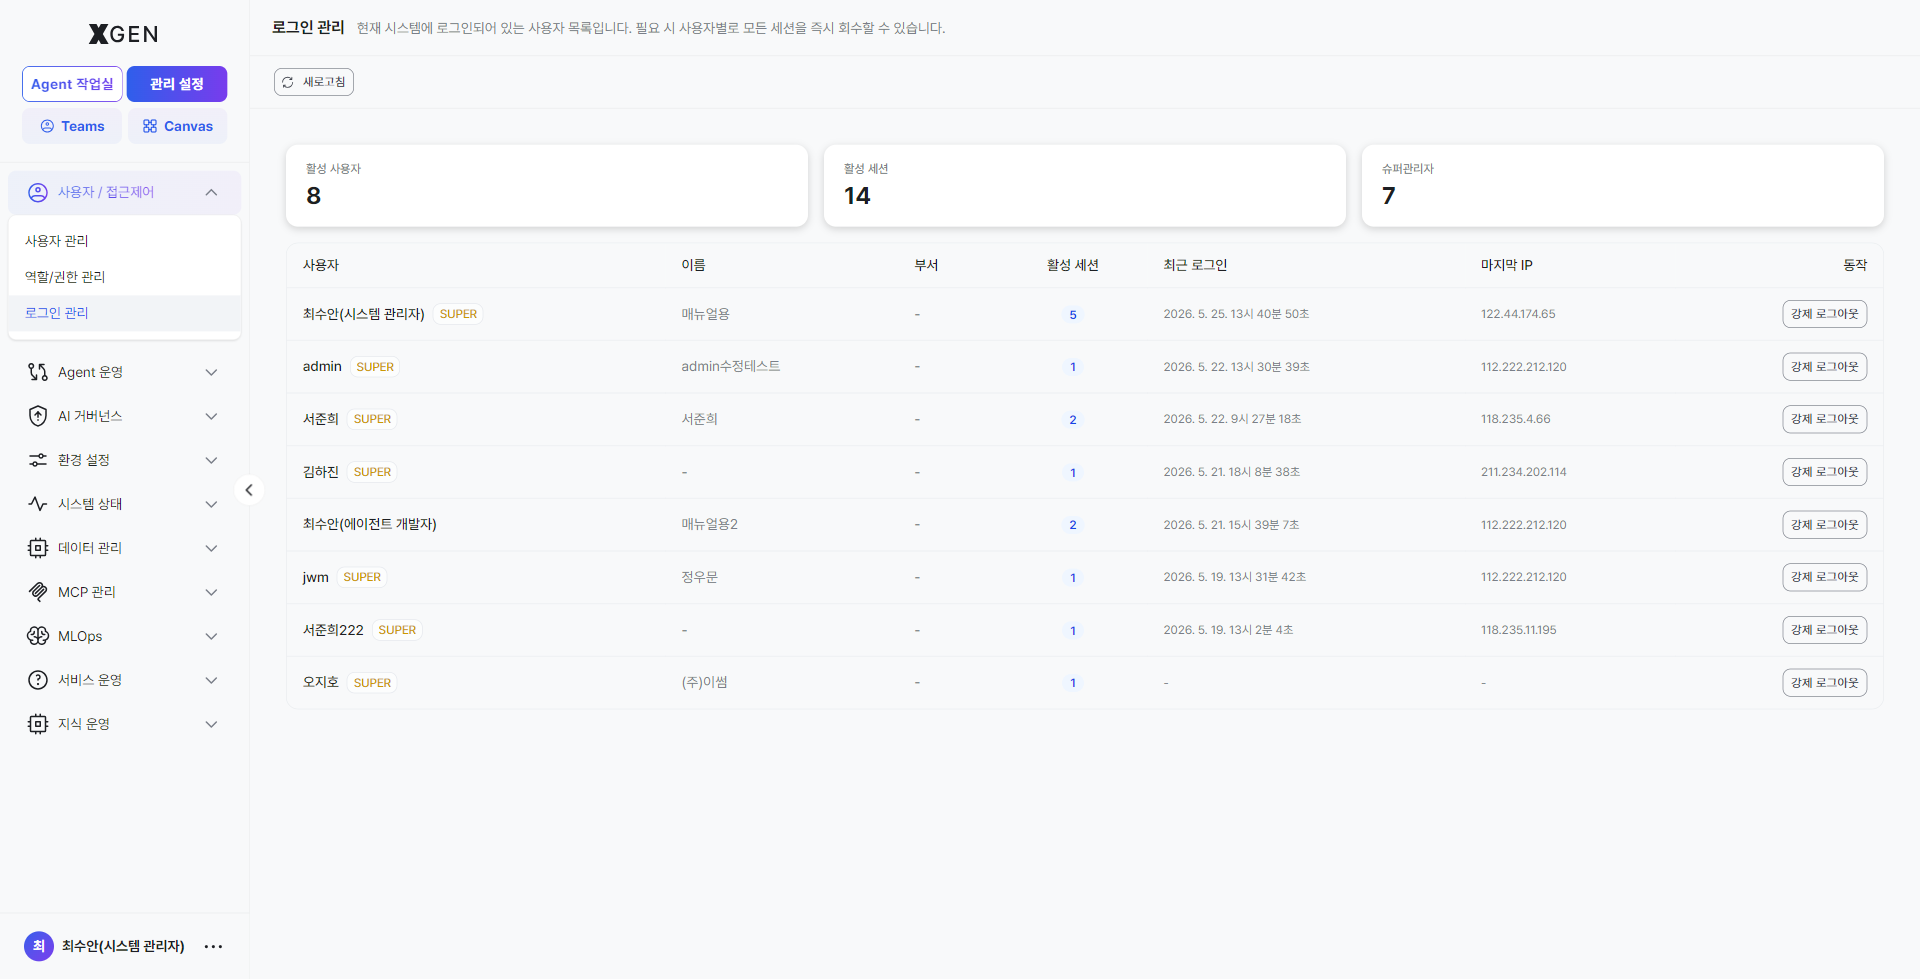Expand the AI 거버넌스 menu chevron
This screenshot has width=1920, height=979.
point(211,416)
